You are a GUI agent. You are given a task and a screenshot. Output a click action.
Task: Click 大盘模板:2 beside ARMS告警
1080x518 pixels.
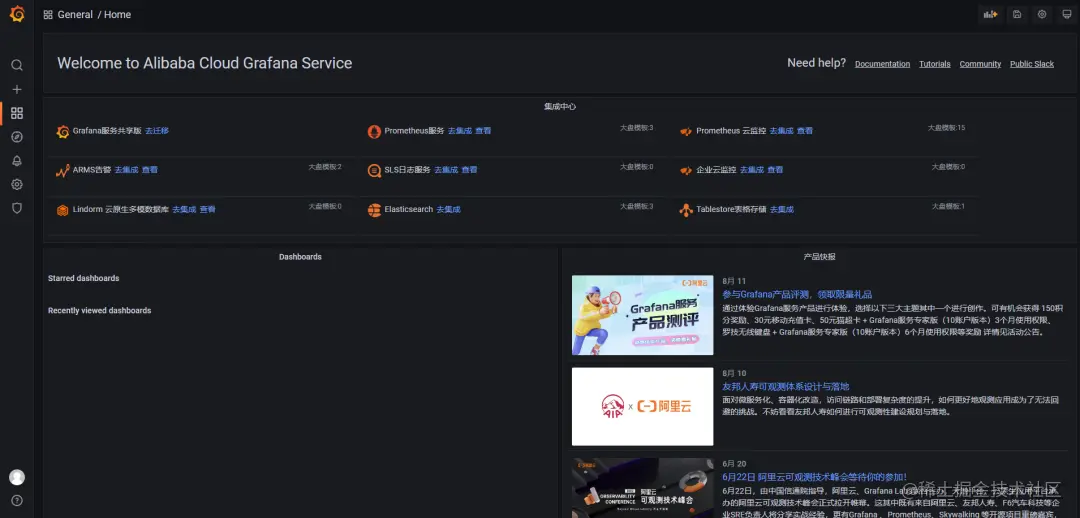pos(325,167)
